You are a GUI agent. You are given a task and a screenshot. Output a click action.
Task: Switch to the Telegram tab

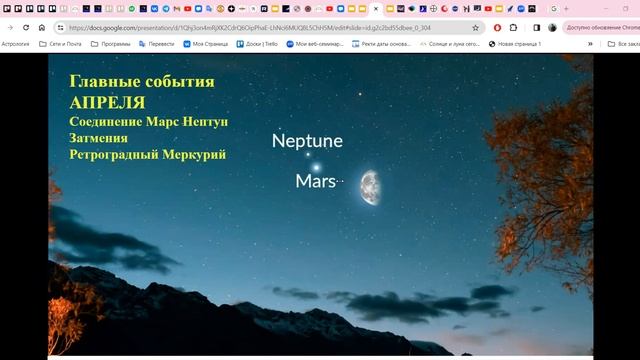pyautogui.click(x=166, y=9)
